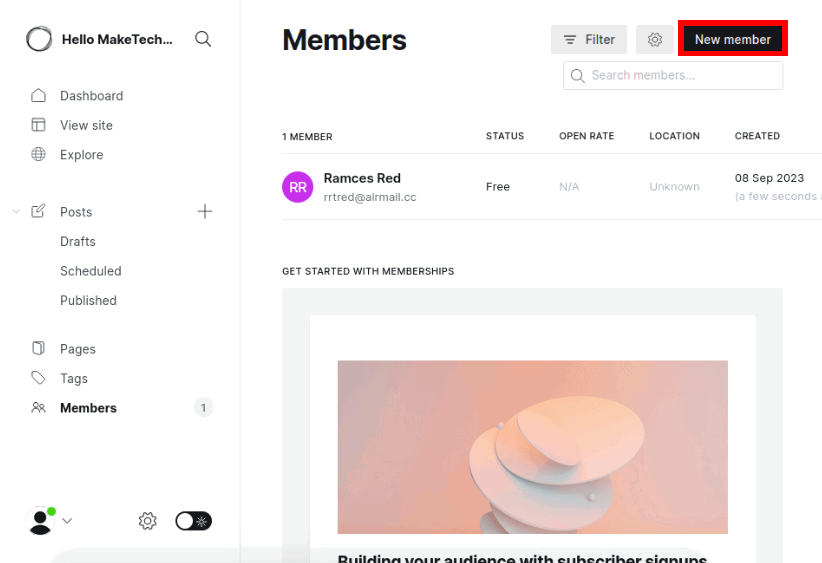Go to Drafts posts
This screenshot has width=822, height=563.
78,241
